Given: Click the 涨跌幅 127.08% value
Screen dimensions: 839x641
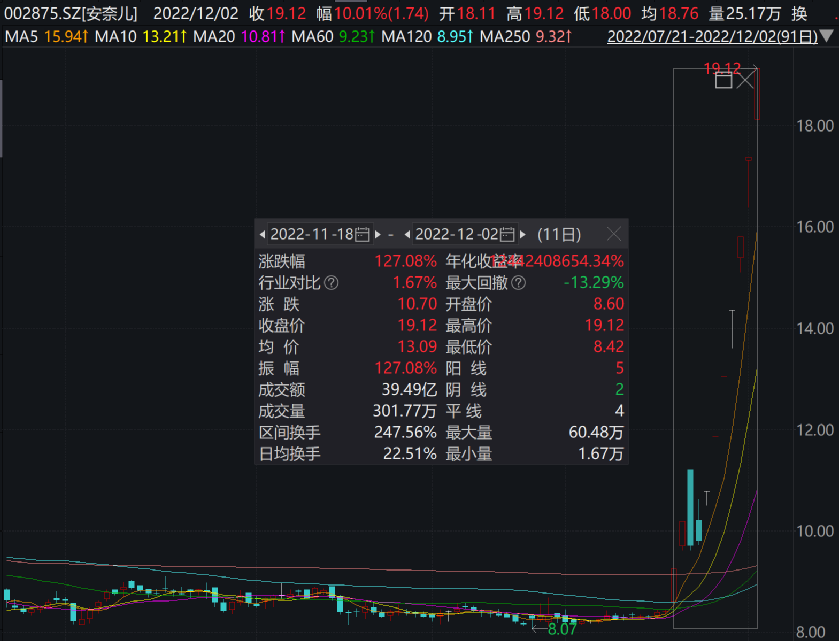Looking at the screenshot, I should (x=406, y=261).
